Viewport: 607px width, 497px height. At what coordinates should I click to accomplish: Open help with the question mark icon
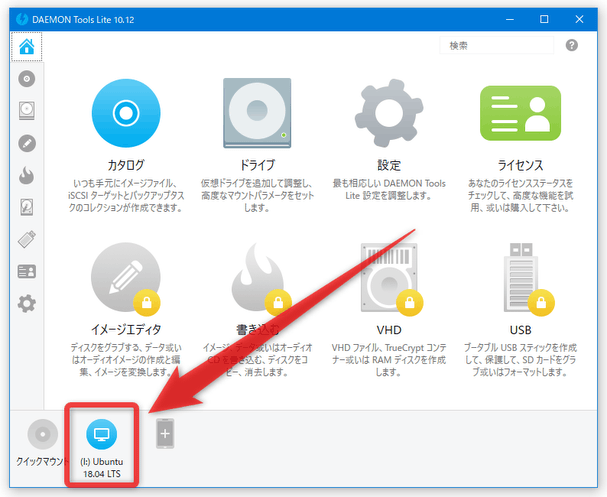[x=571, y=45]
